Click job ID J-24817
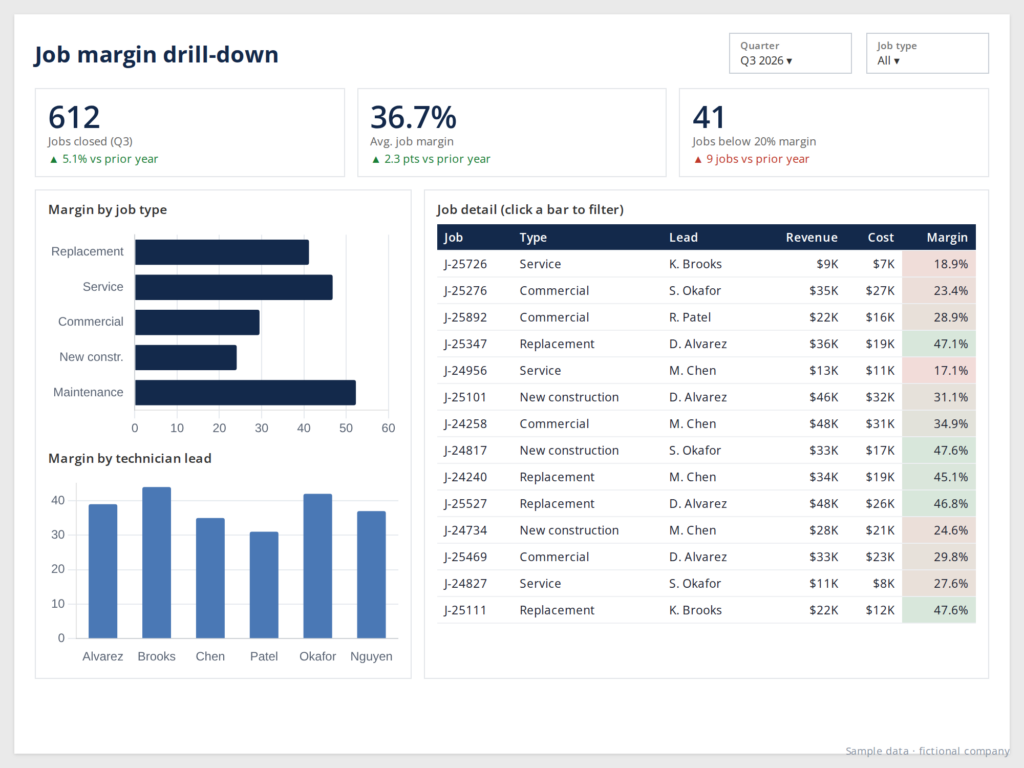 pyautogui.click(x=466, y=451)
